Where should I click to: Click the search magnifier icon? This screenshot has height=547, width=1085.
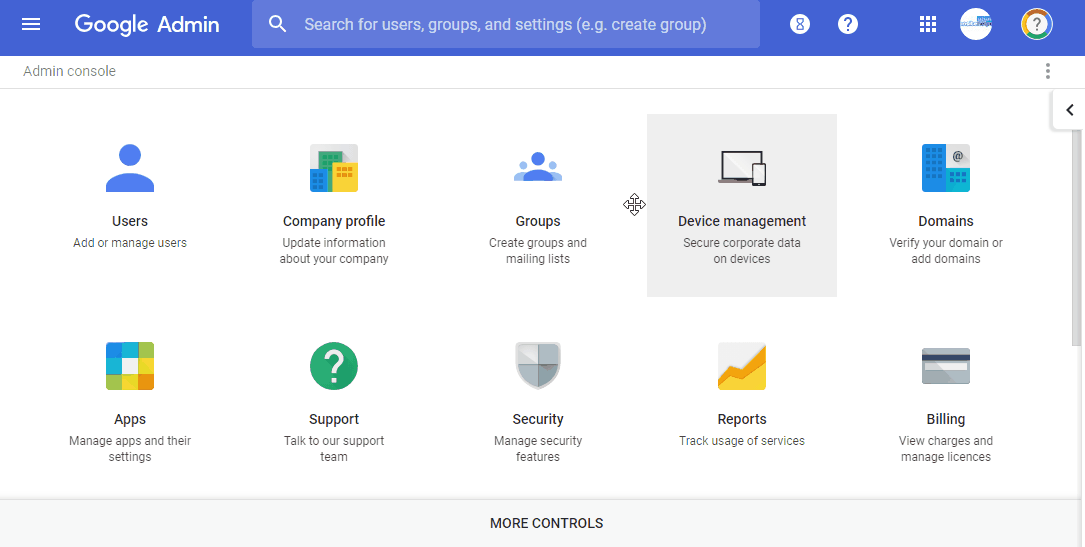click(x=277, y=24)
